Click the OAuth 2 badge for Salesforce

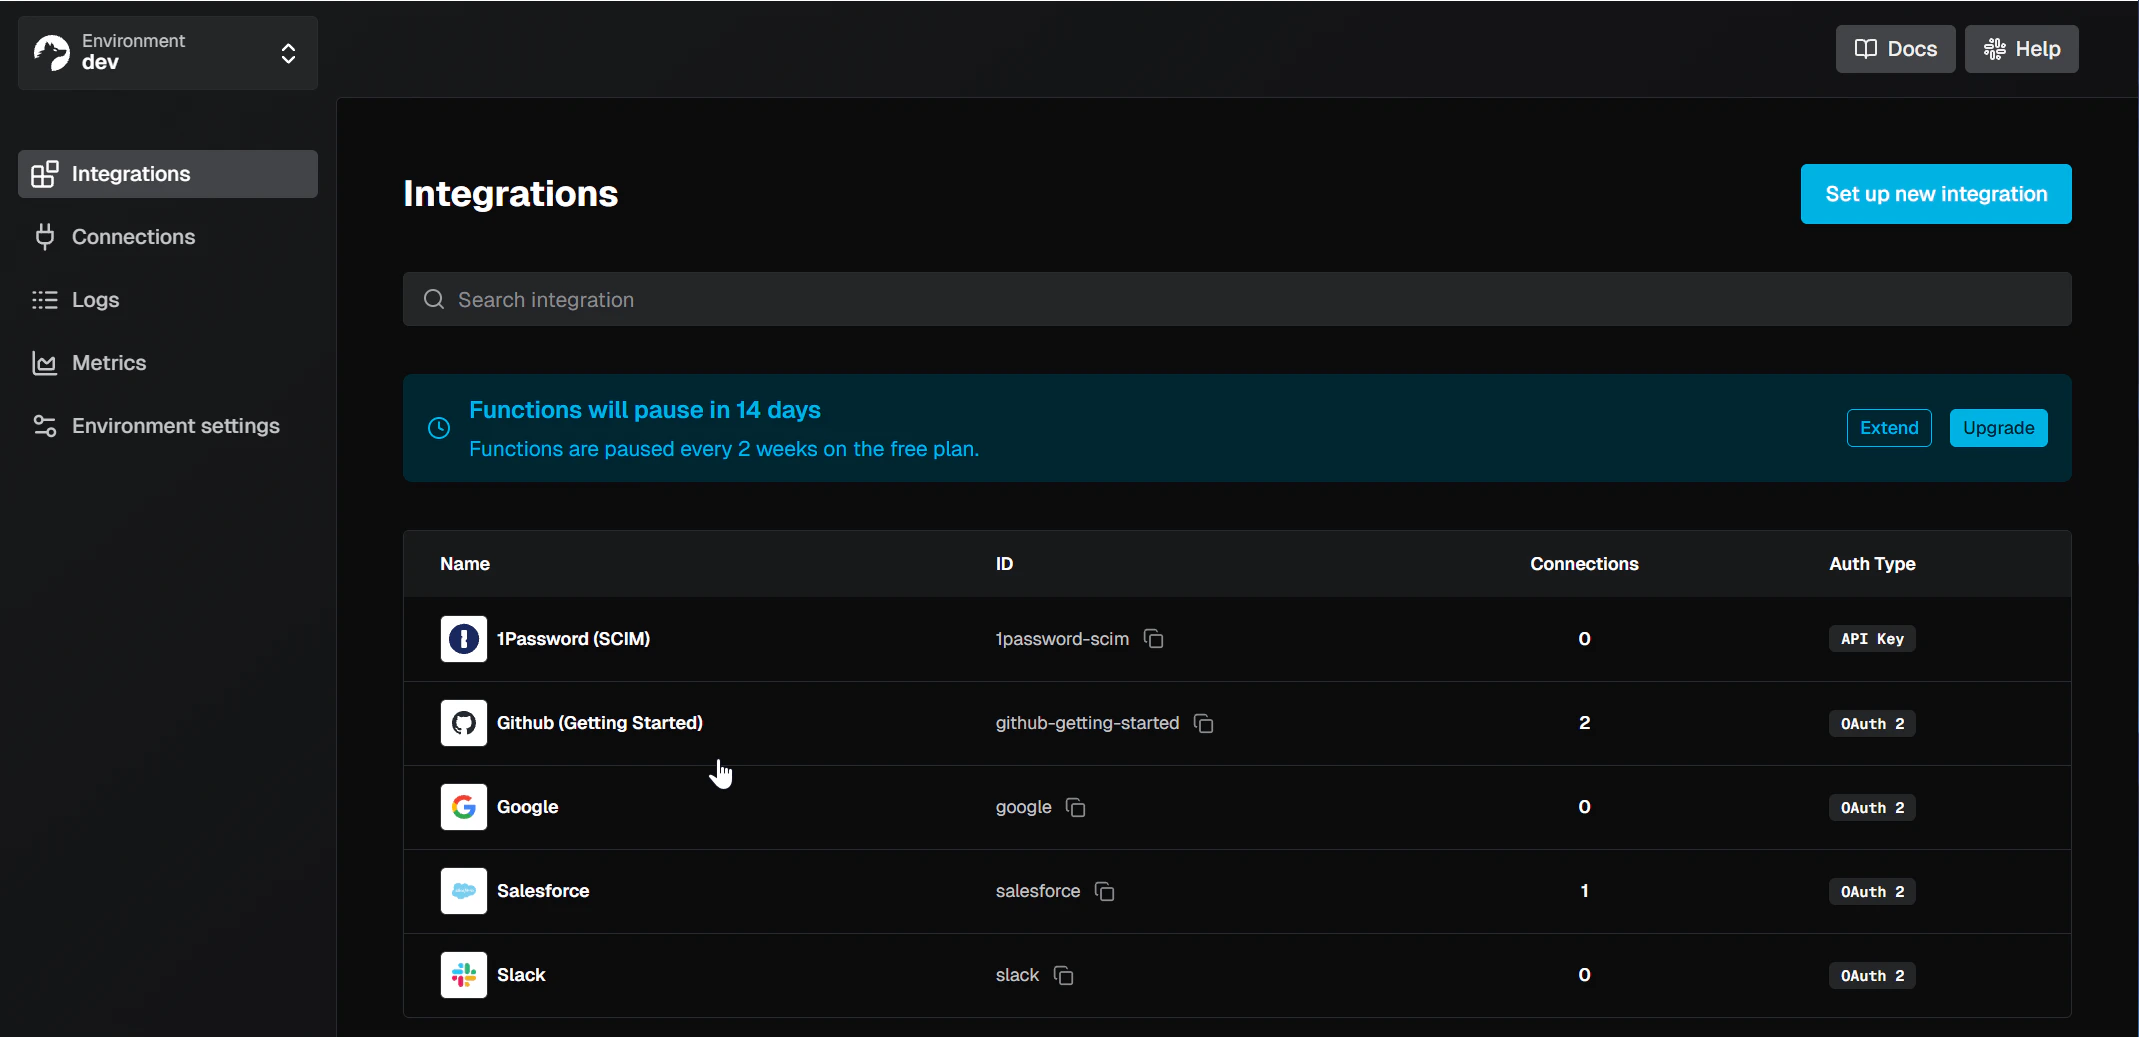tap(1872, 891)
